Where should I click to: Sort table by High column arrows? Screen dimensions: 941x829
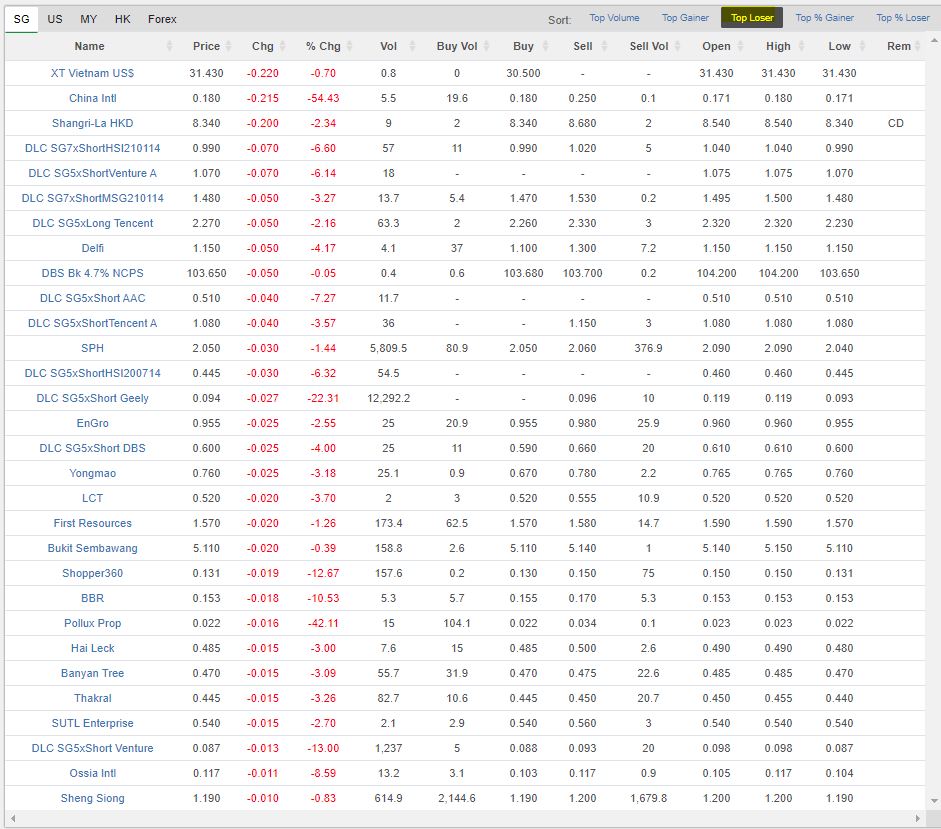pos(801,46)
